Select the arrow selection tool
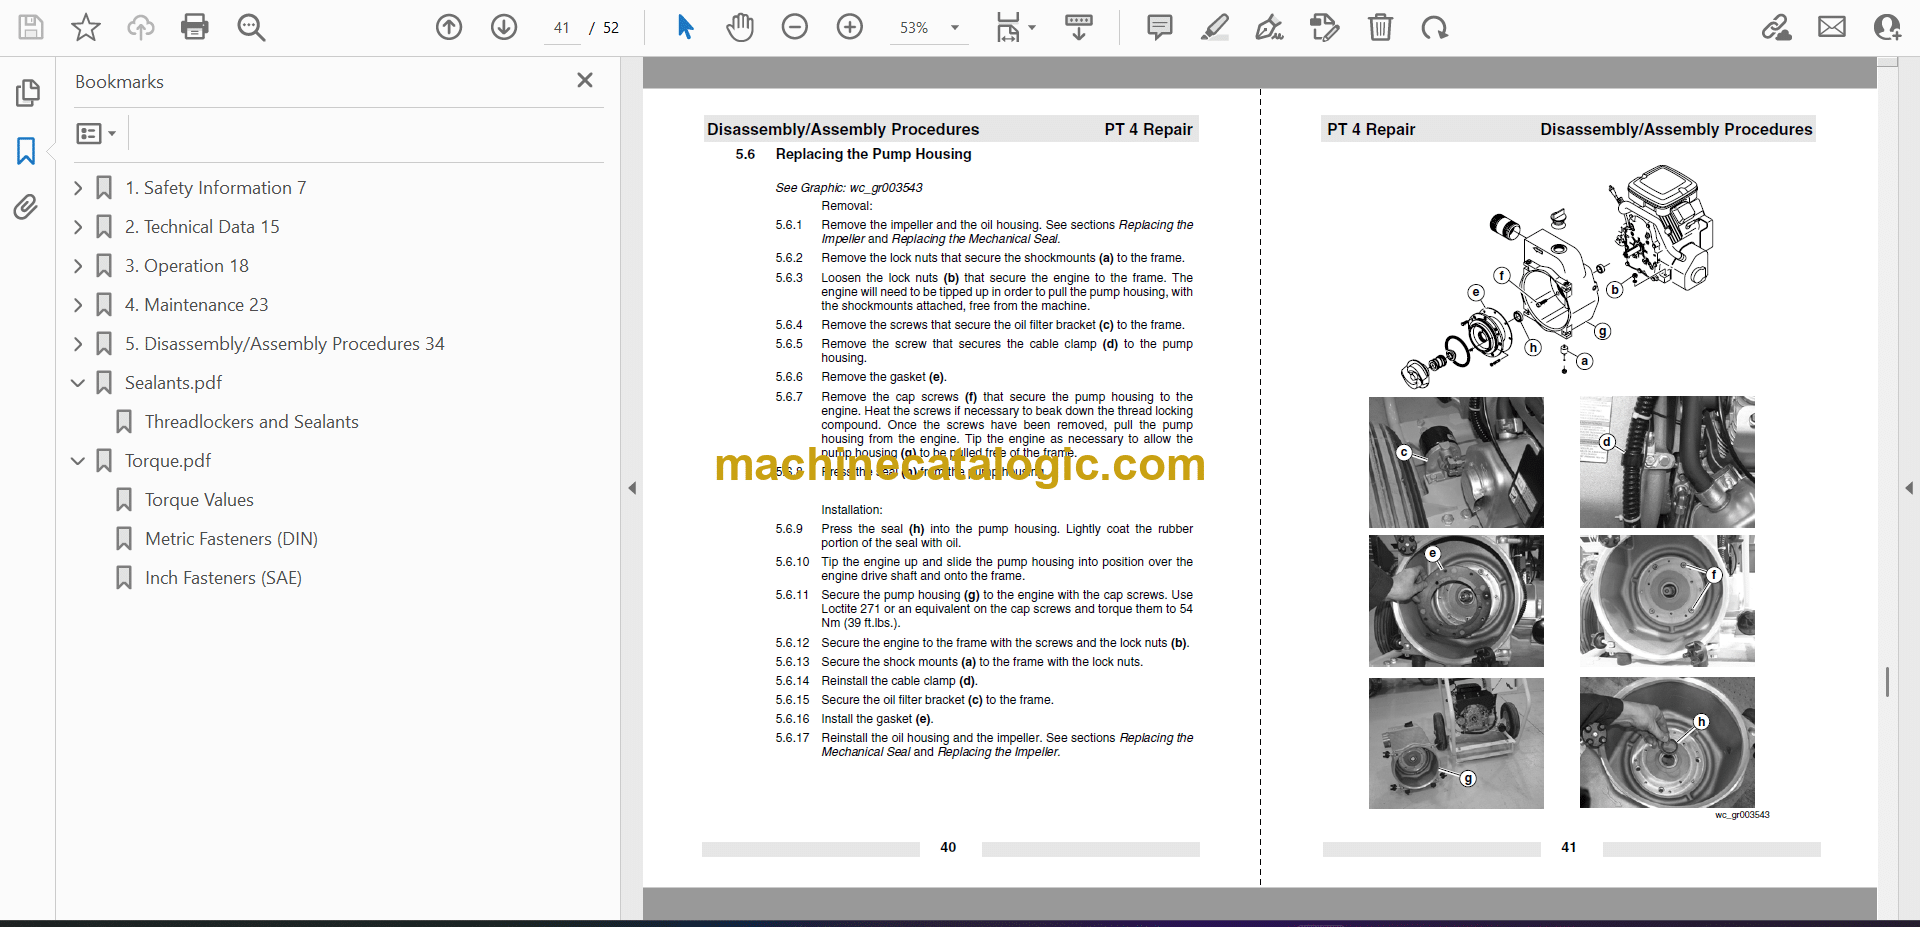 coord(685,27)
